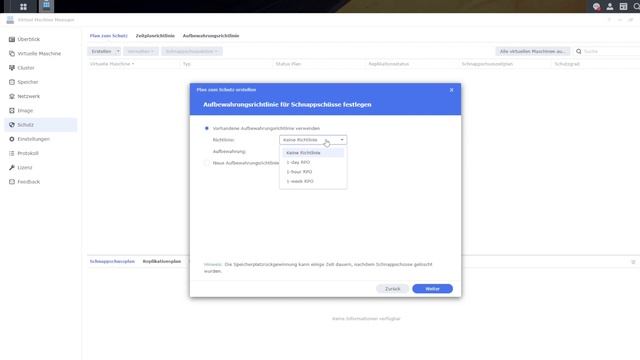
Task: Sort by the Schutzgrad column header
Action: point(567,64)
